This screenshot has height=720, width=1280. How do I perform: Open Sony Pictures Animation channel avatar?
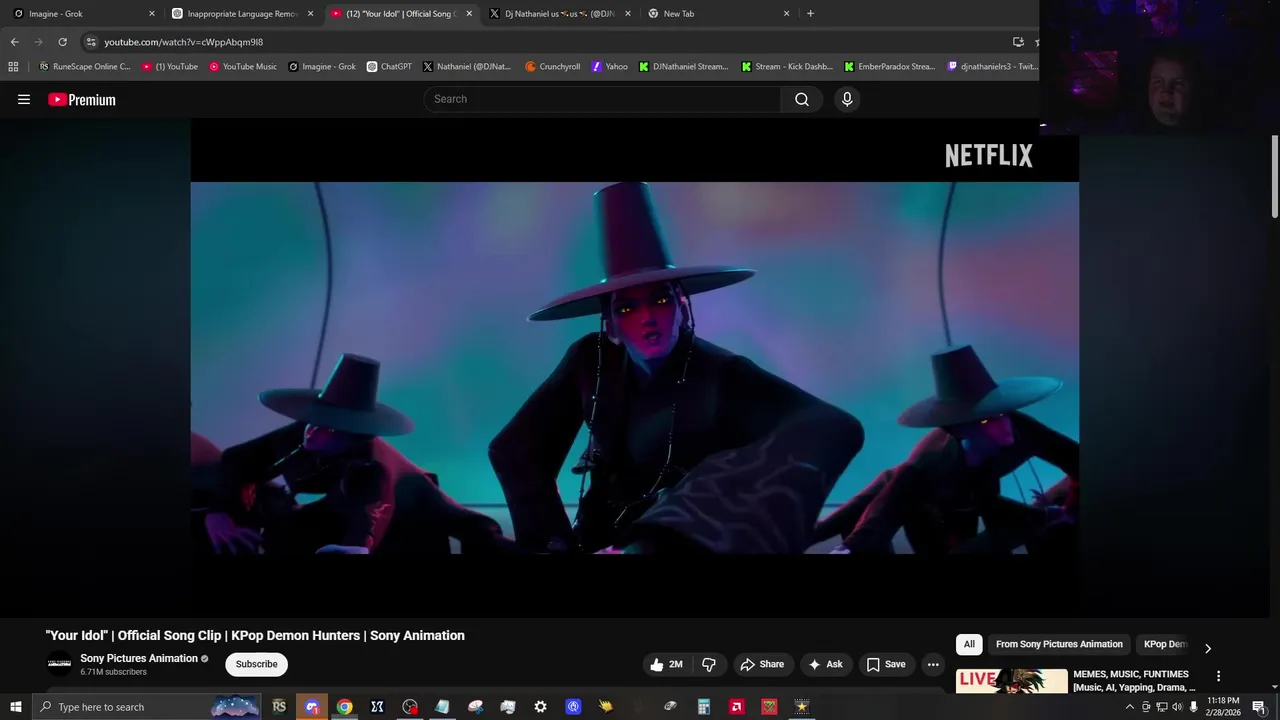click(59, 664)
